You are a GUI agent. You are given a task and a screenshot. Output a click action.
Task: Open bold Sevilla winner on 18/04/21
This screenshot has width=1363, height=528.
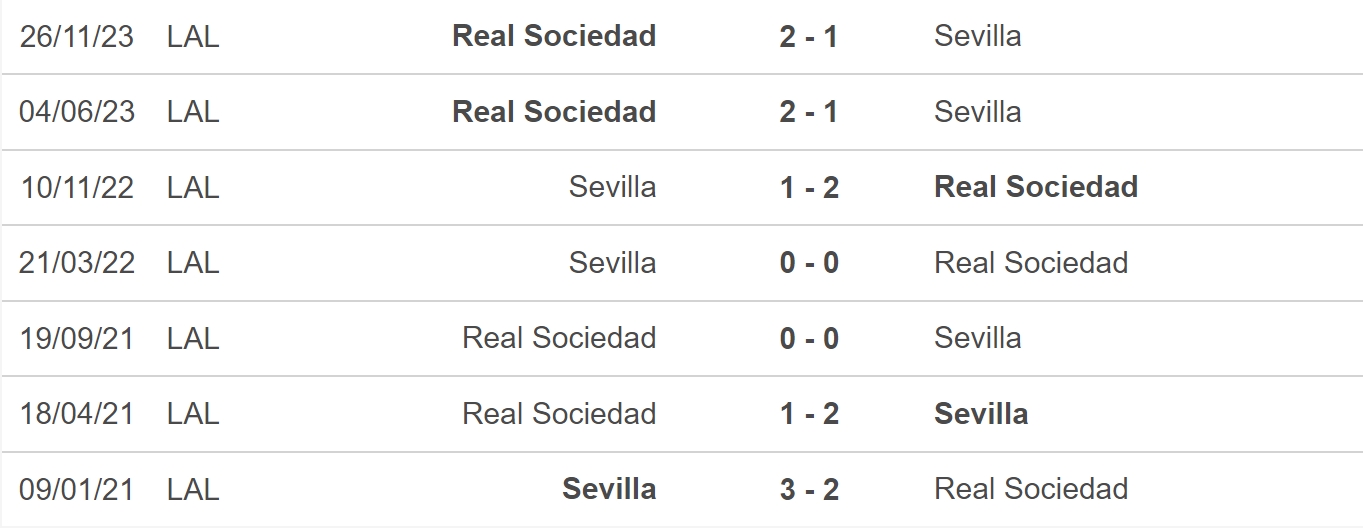(981, 414)
